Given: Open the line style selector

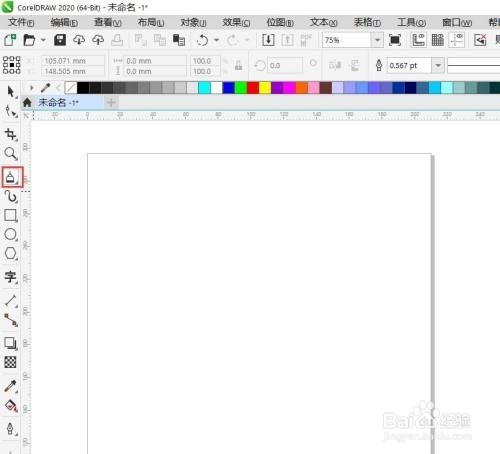Looking at the screenshot, I should (473, 65).
